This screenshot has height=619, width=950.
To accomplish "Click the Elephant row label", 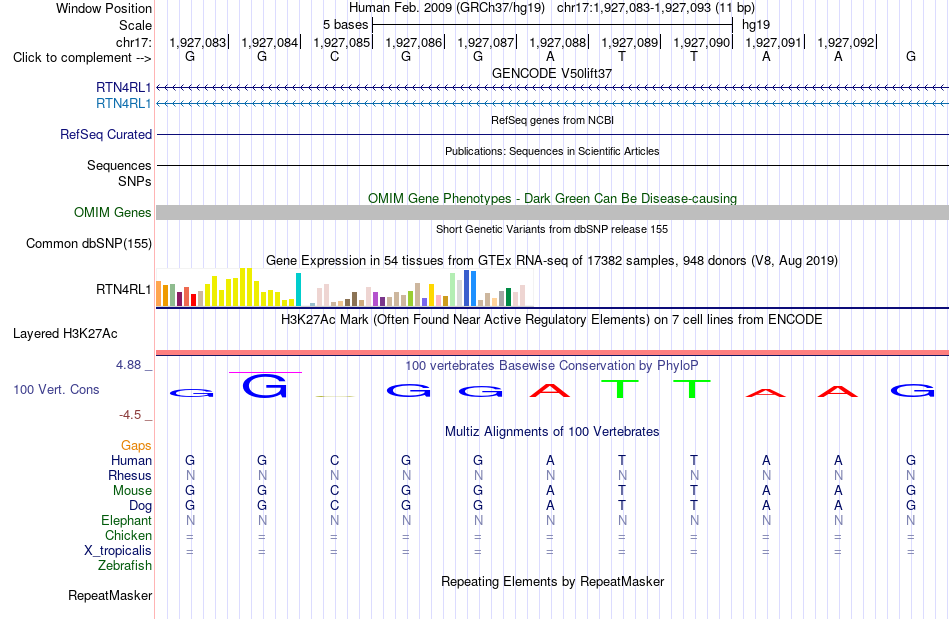I will coord(127,520).
